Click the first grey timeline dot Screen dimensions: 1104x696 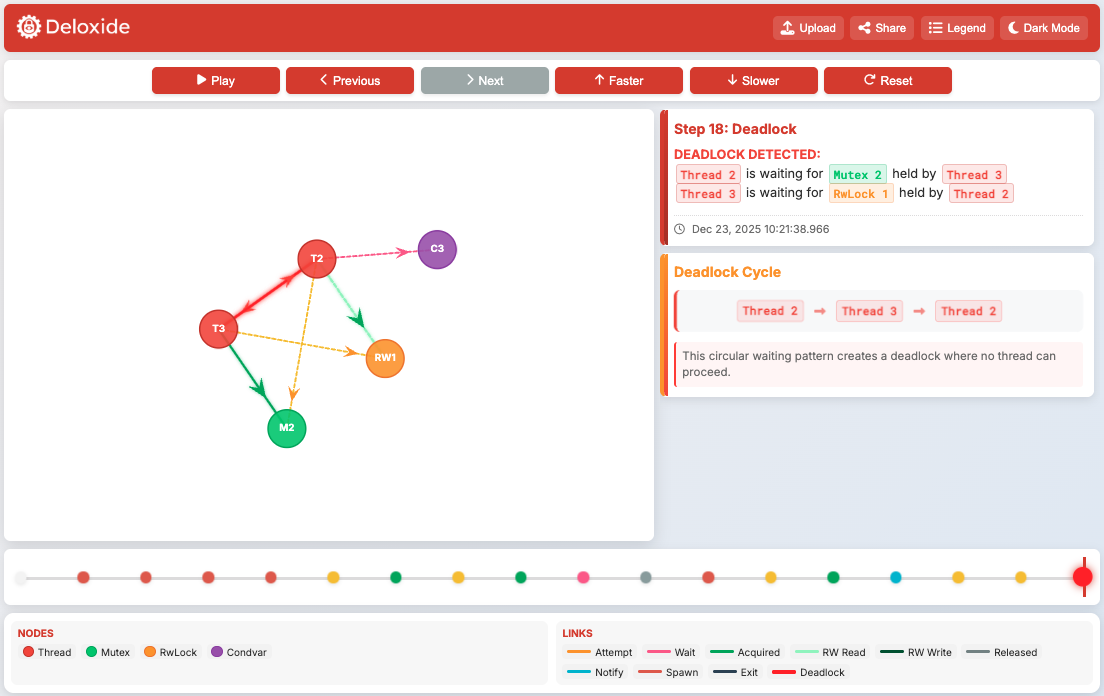pyautogui.click(x=21, y=577)
